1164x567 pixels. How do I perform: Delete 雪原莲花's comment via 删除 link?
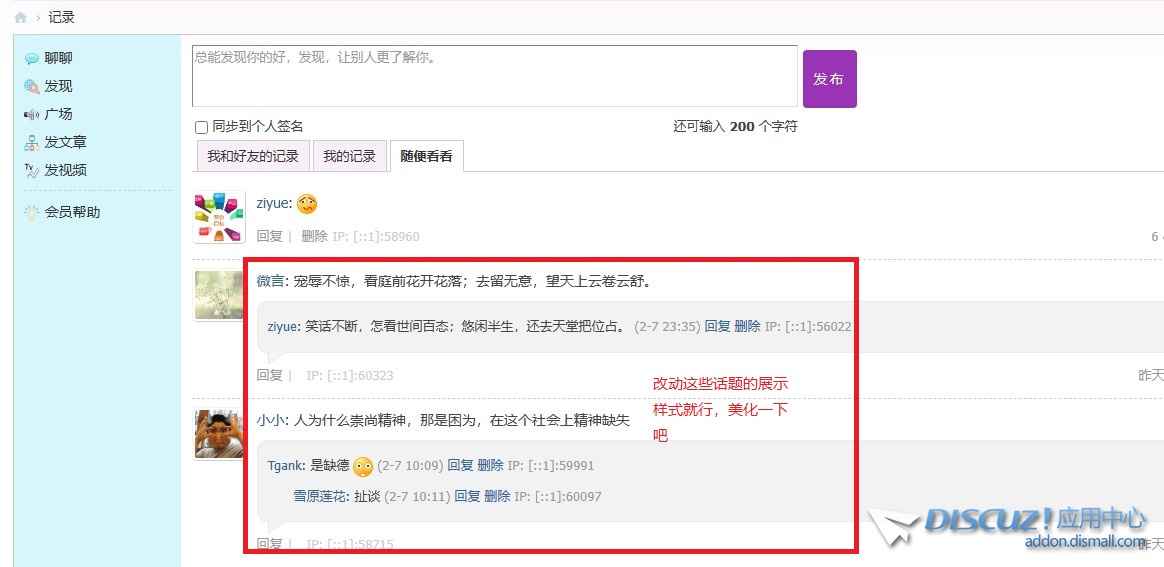pyautogui.click(x=497, y=497)
